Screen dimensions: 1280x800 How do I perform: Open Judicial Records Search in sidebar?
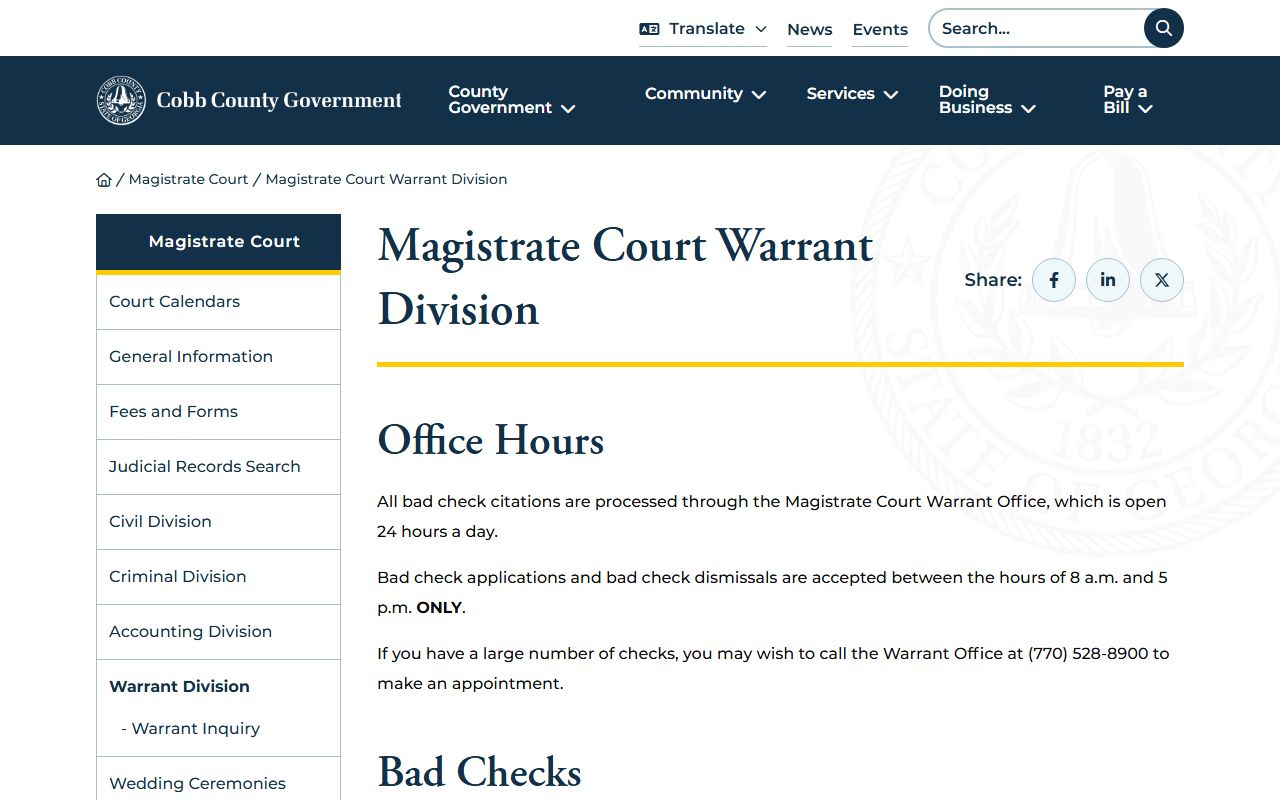point(218,467)
